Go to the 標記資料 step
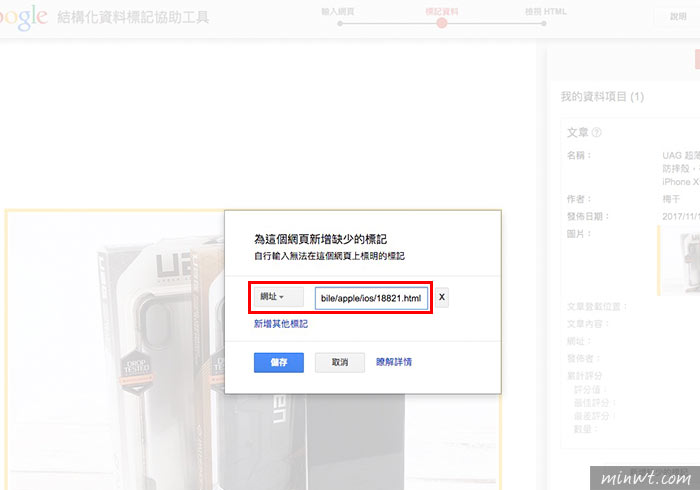 [442, 12]
